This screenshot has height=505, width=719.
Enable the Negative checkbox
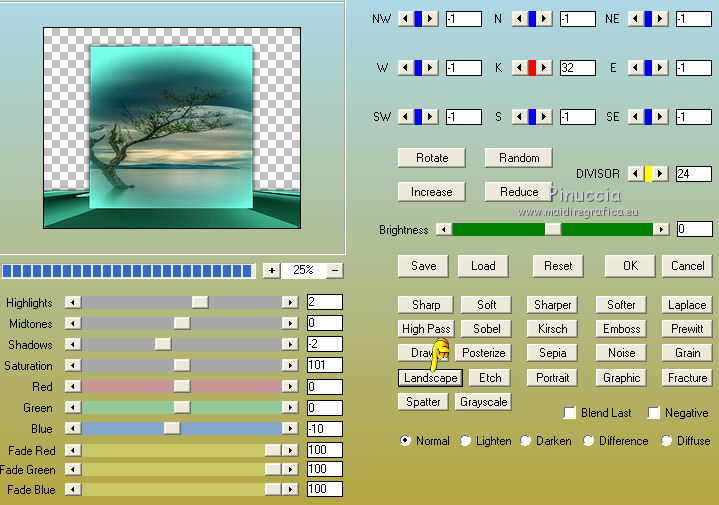(x=653, y=413)
